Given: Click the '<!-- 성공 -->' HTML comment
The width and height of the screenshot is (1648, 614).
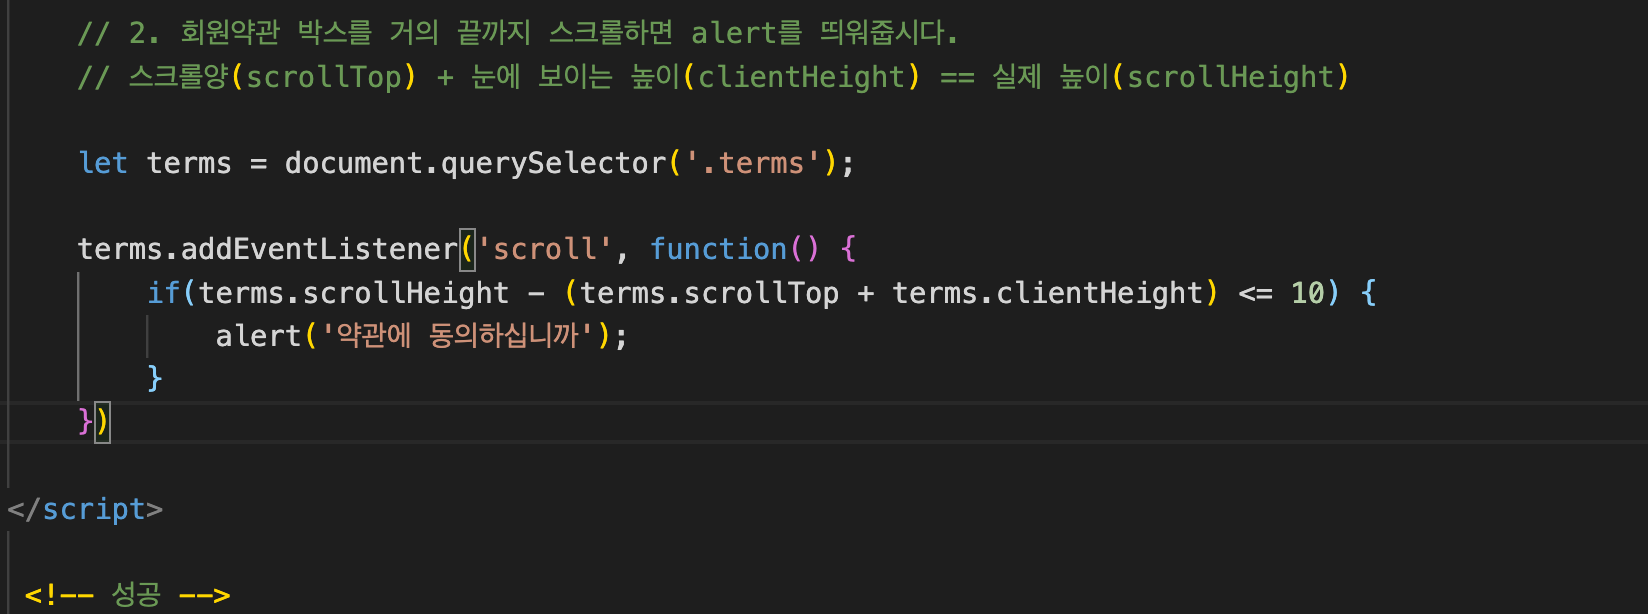Looking at the screenshot, I should [x=128, y=595].
